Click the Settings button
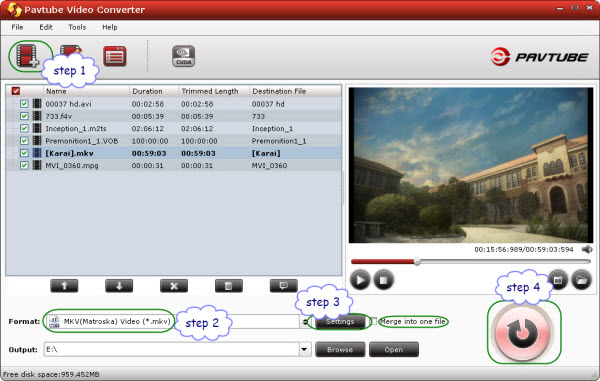Screen dimensions: 600x381 pos(340,321)
